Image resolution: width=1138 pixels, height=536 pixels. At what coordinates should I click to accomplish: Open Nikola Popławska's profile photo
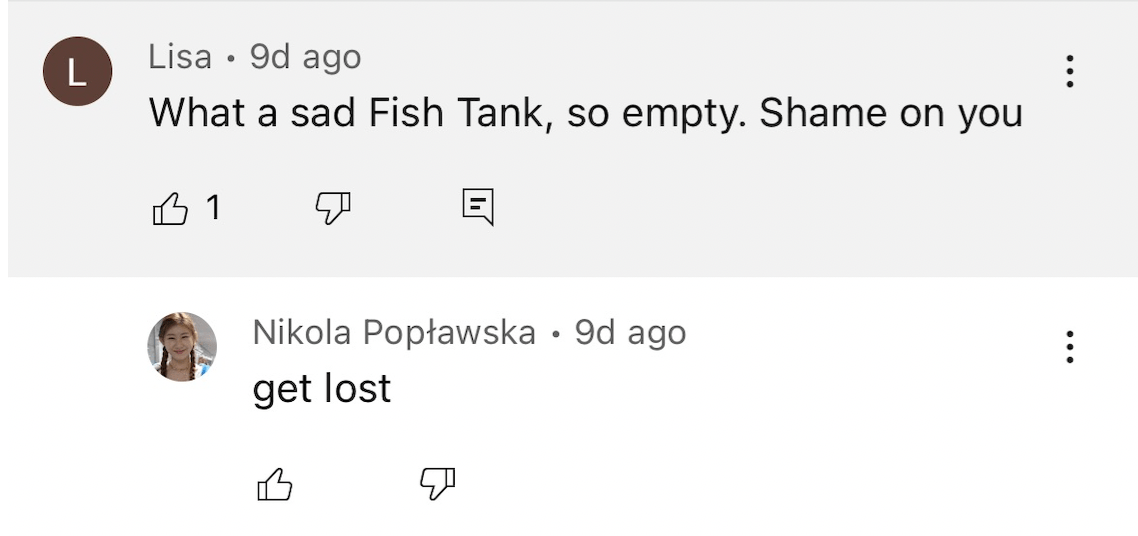(182, 346)
